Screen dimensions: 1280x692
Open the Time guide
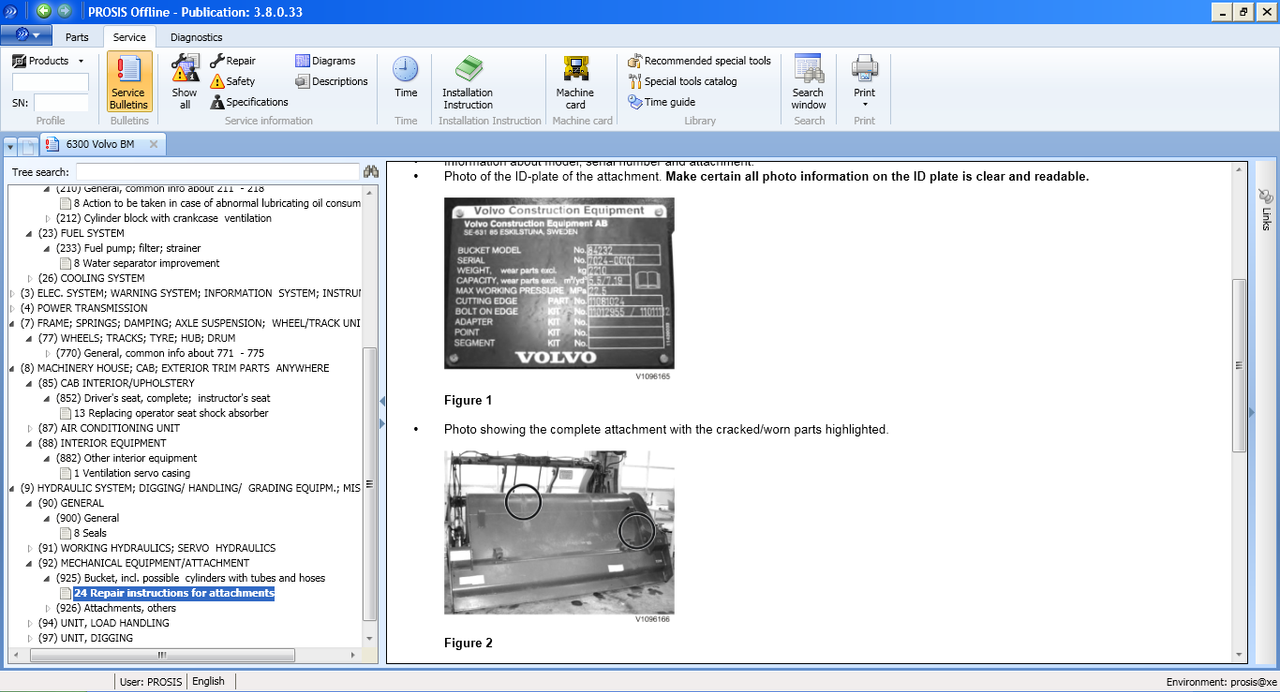coord(661,102)
